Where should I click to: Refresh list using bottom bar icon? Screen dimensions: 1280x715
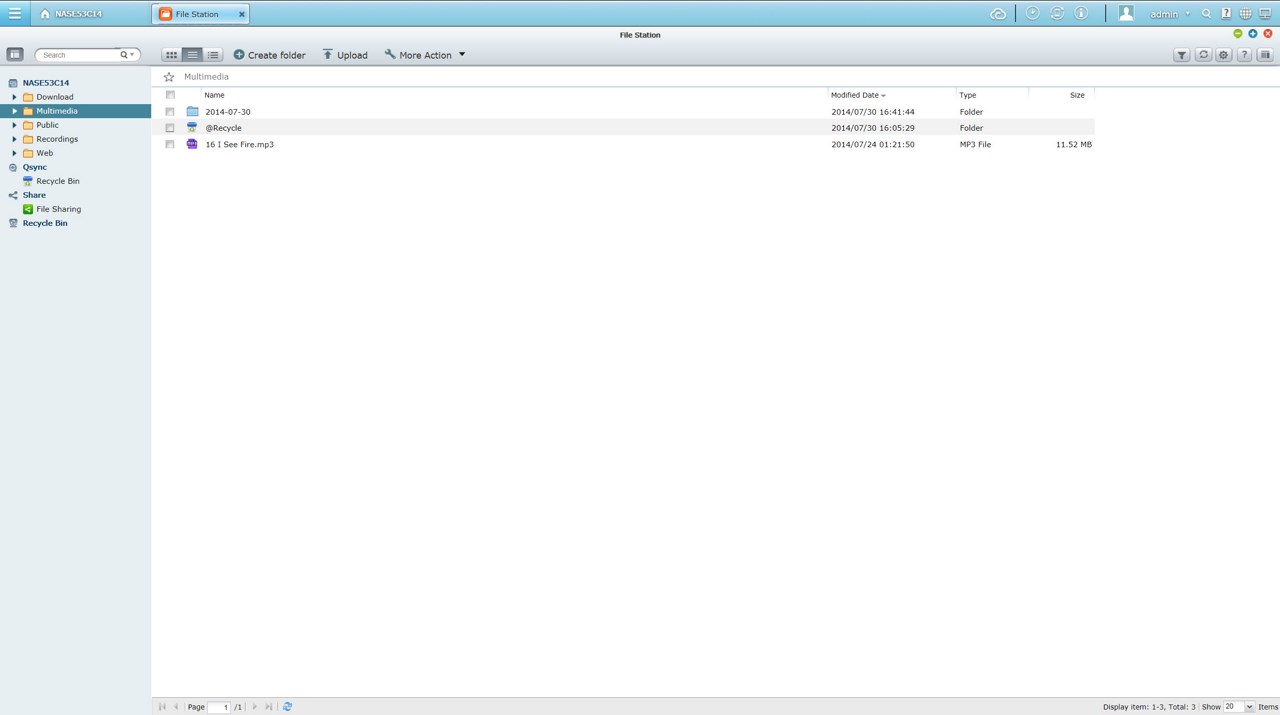(287, 707)
